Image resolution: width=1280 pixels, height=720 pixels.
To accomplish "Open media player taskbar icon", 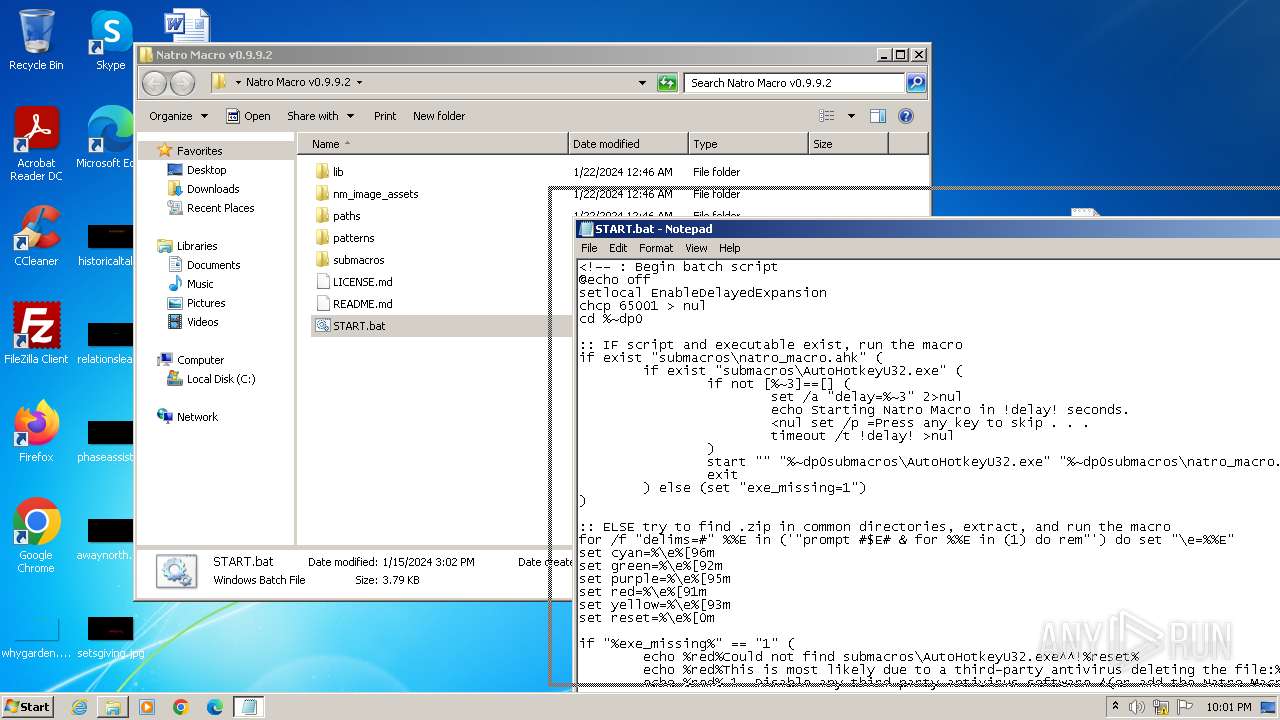I will tap(147, 707).
